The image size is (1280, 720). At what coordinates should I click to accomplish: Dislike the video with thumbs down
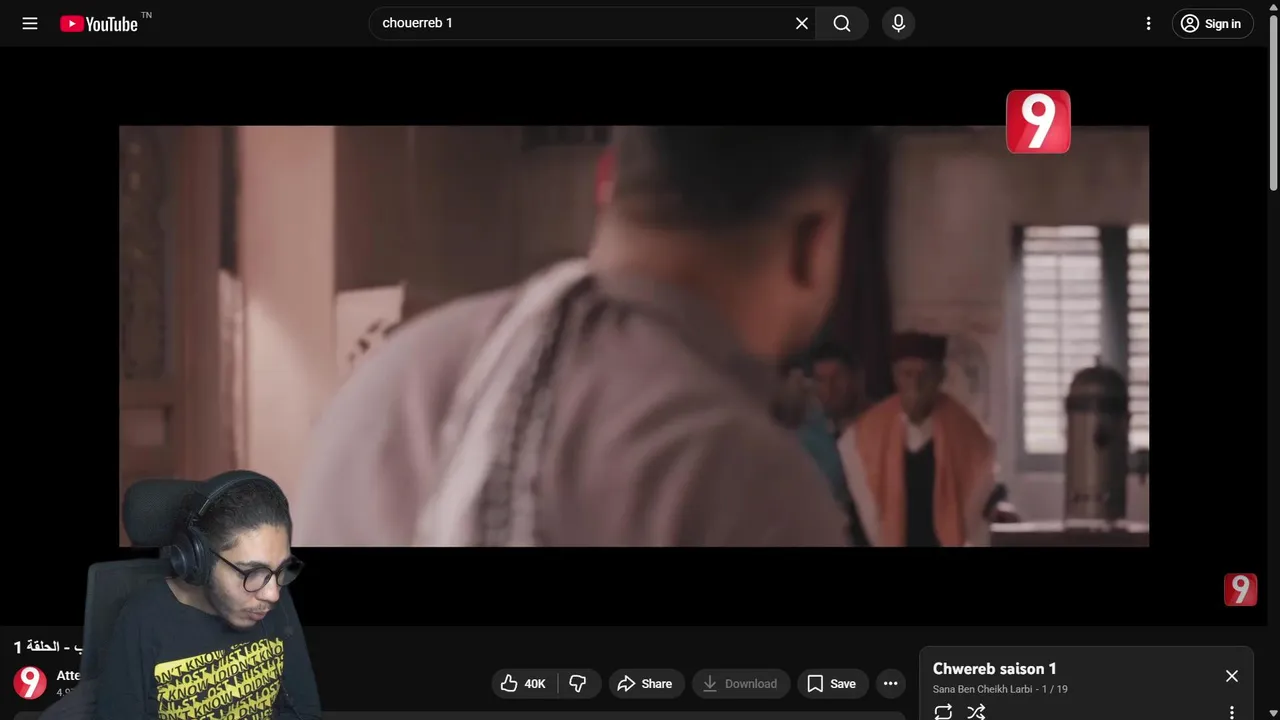coord(579,683)
